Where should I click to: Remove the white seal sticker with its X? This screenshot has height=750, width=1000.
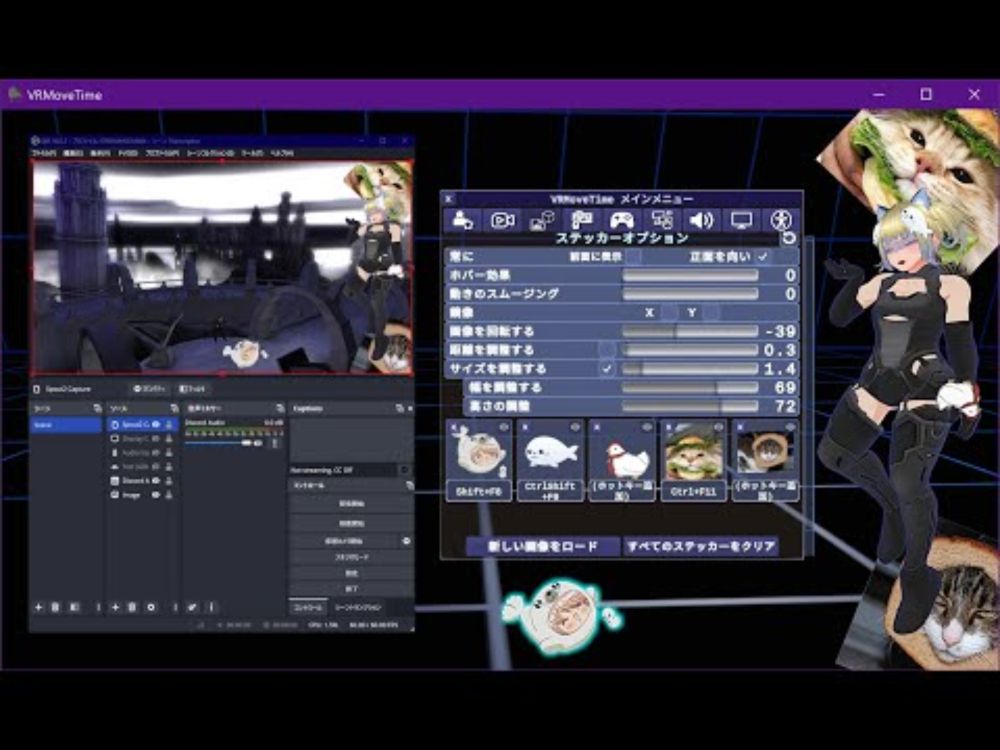coord(524,427)
